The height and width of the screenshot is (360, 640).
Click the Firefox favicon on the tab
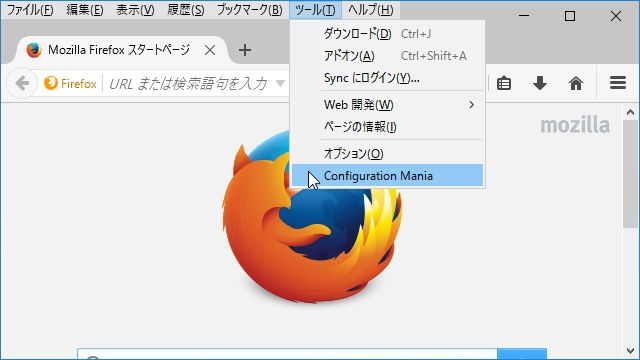click(34, 50)
